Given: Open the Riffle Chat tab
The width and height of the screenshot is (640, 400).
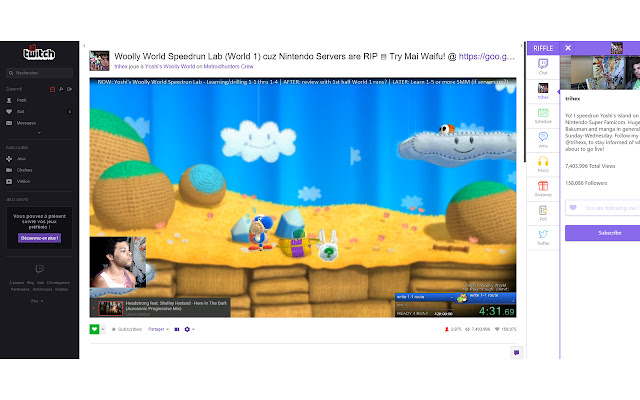Looking at the screenshot, I should (543, 67).
